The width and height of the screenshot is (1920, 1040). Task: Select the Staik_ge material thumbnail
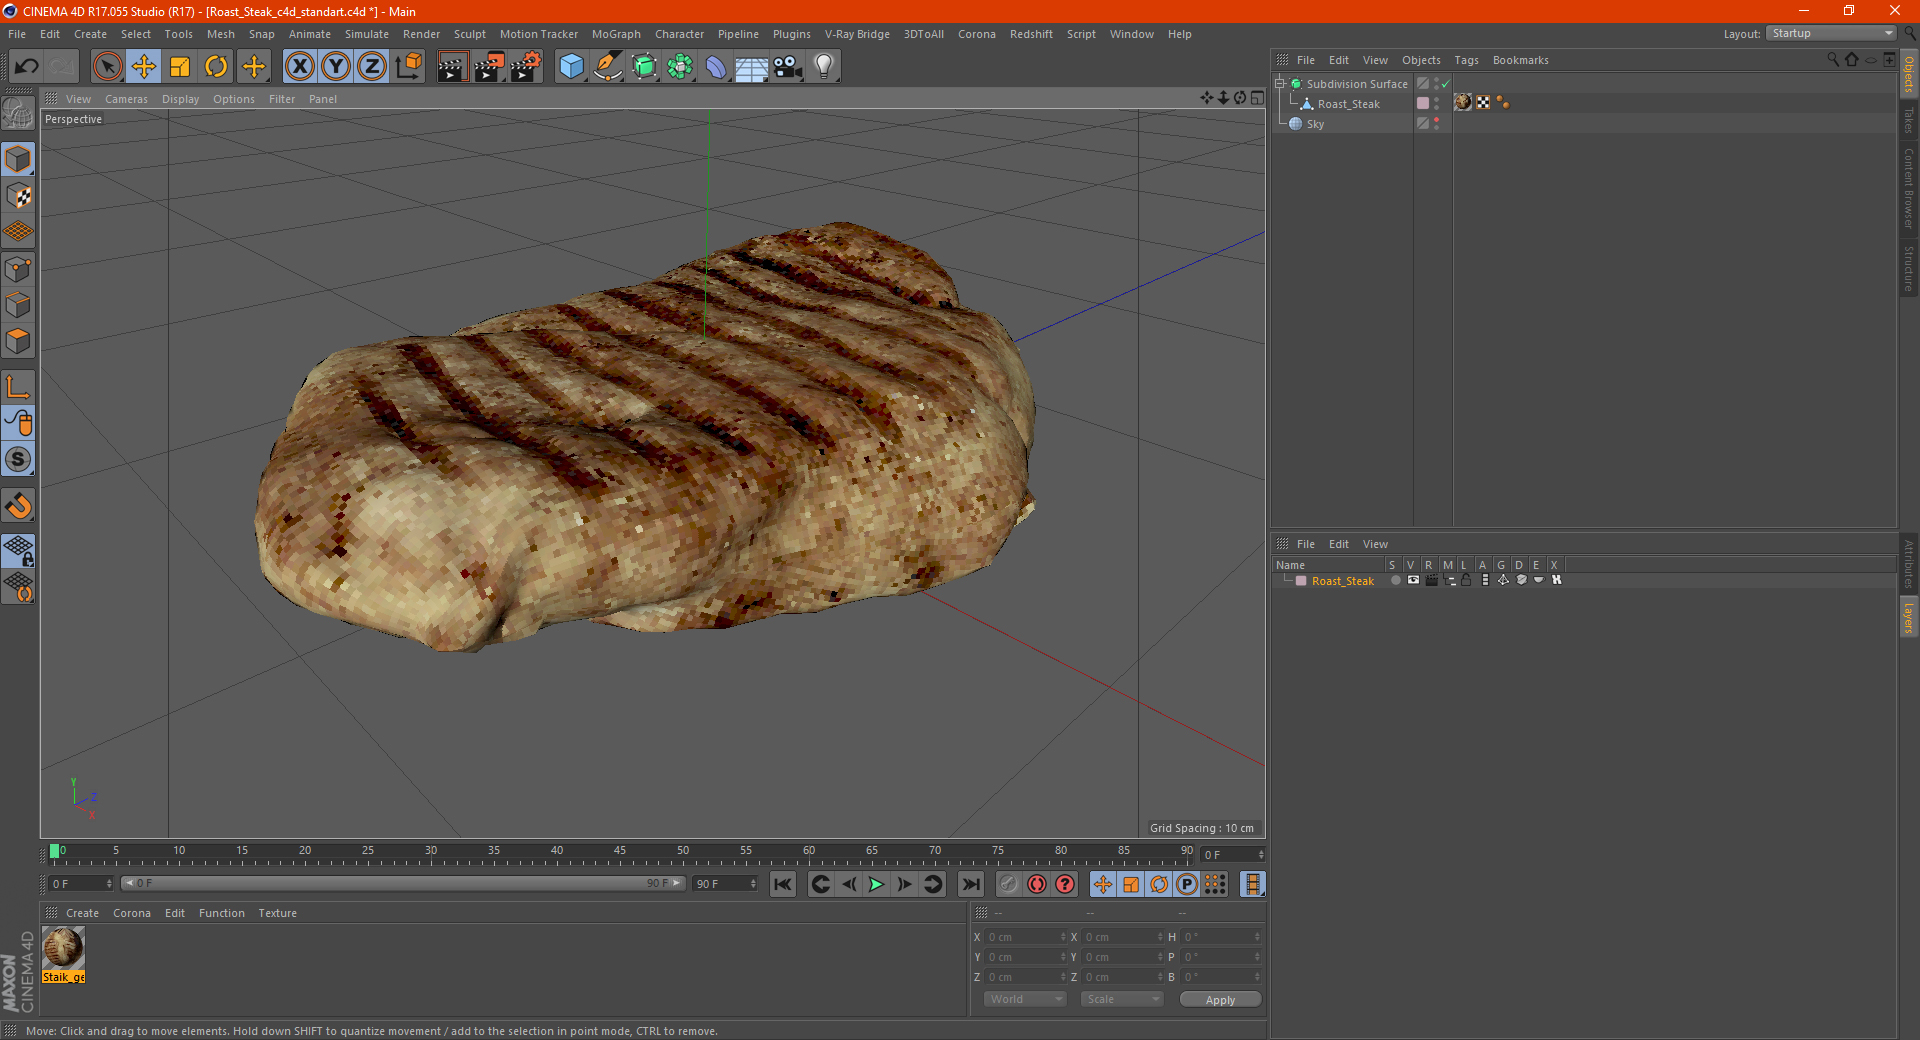tap(63, 948)
